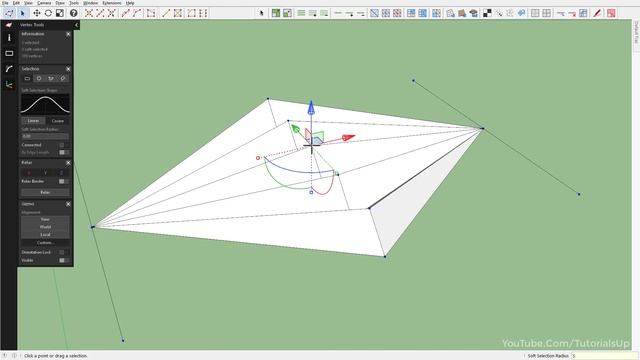Open the Edit menu
The height and width of the screenshot is (360, 640).
click(16, 3)
